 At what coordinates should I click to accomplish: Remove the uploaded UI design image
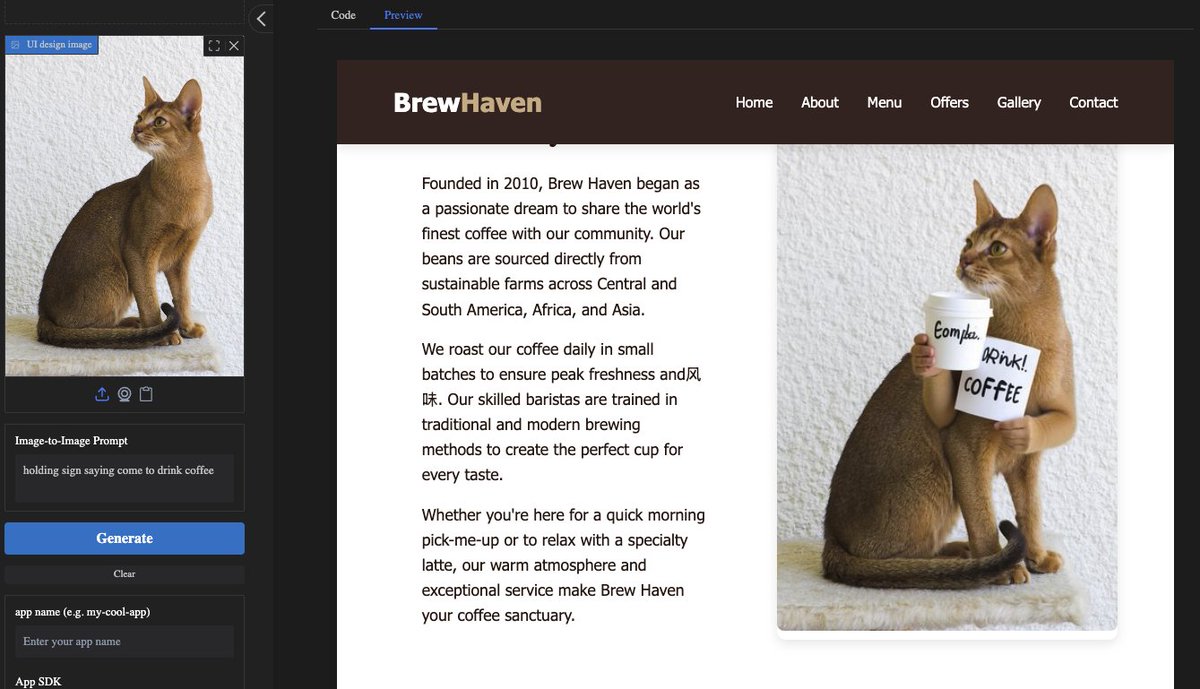[234, 46]
